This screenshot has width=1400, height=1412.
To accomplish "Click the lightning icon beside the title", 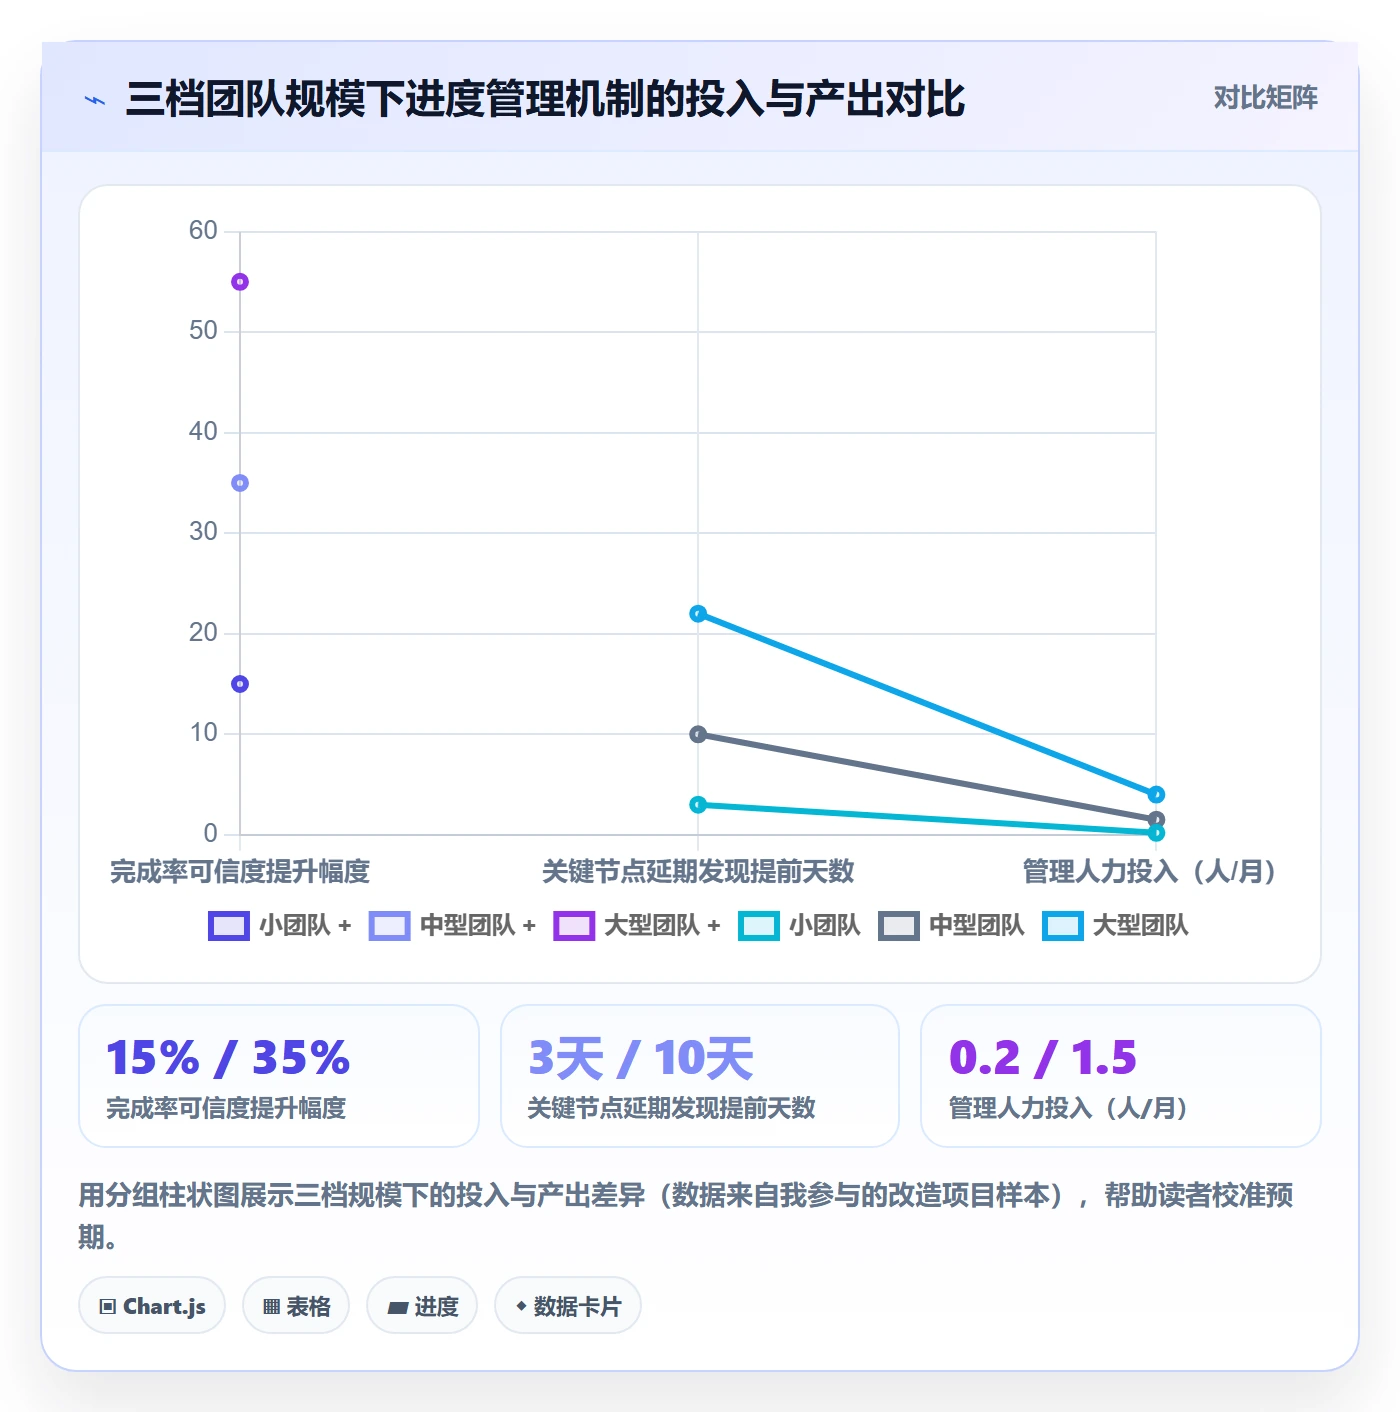I will tap(95, 100).
